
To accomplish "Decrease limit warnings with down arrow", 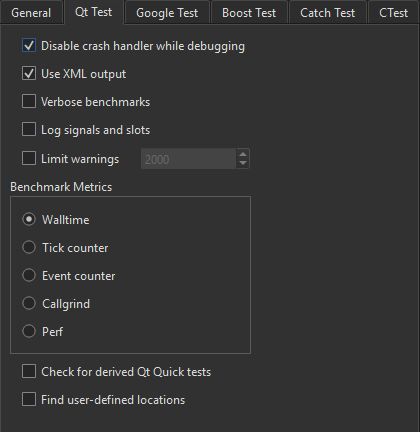I will (x=243, y=163).
